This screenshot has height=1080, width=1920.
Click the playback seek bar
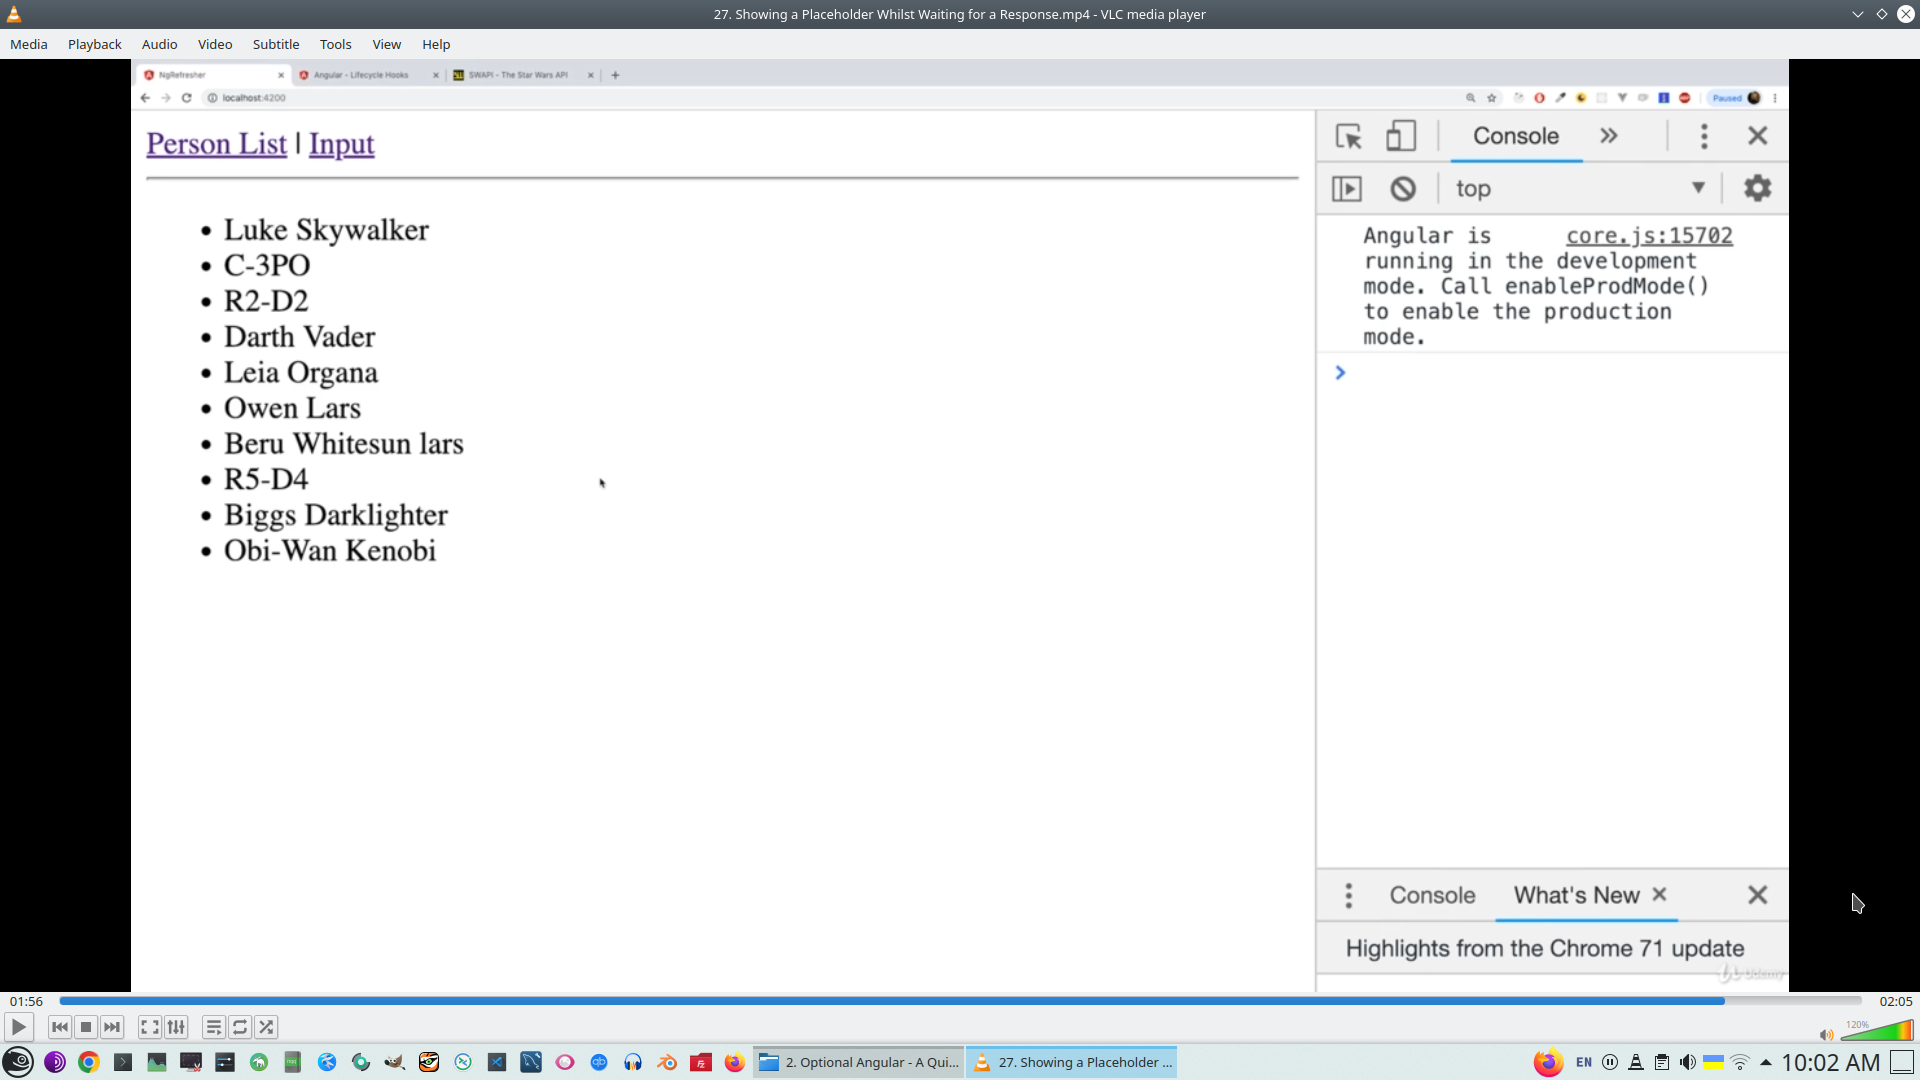[x=960, y=1000]
